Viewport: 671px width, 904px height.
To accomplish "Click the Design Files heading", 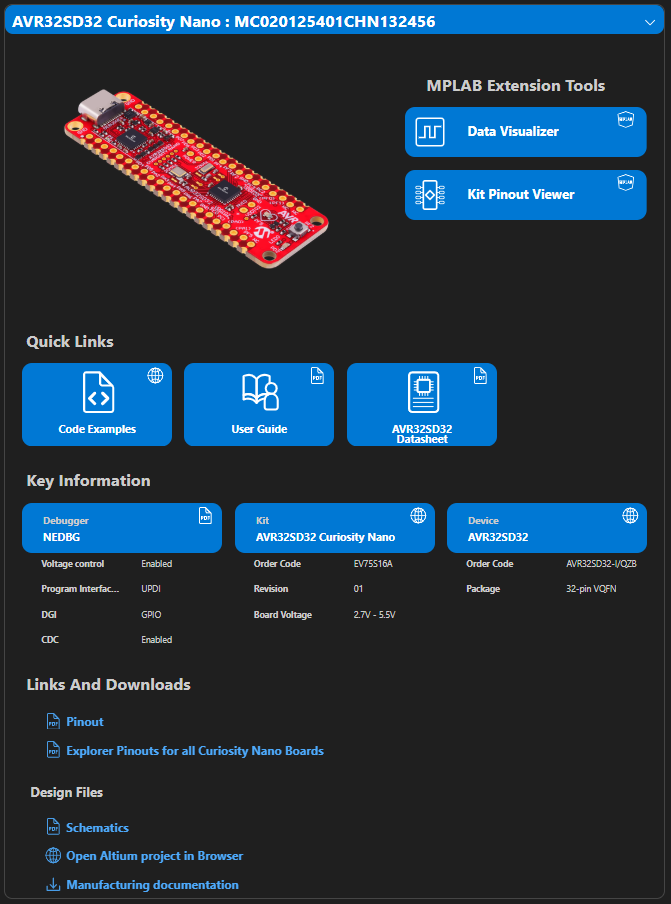I will pyautogui.click(x=67, y=793).
